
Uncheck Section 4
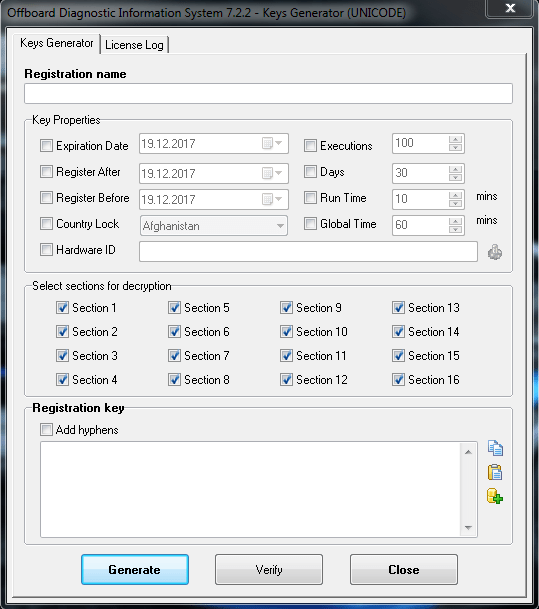(x=63, y=379)
